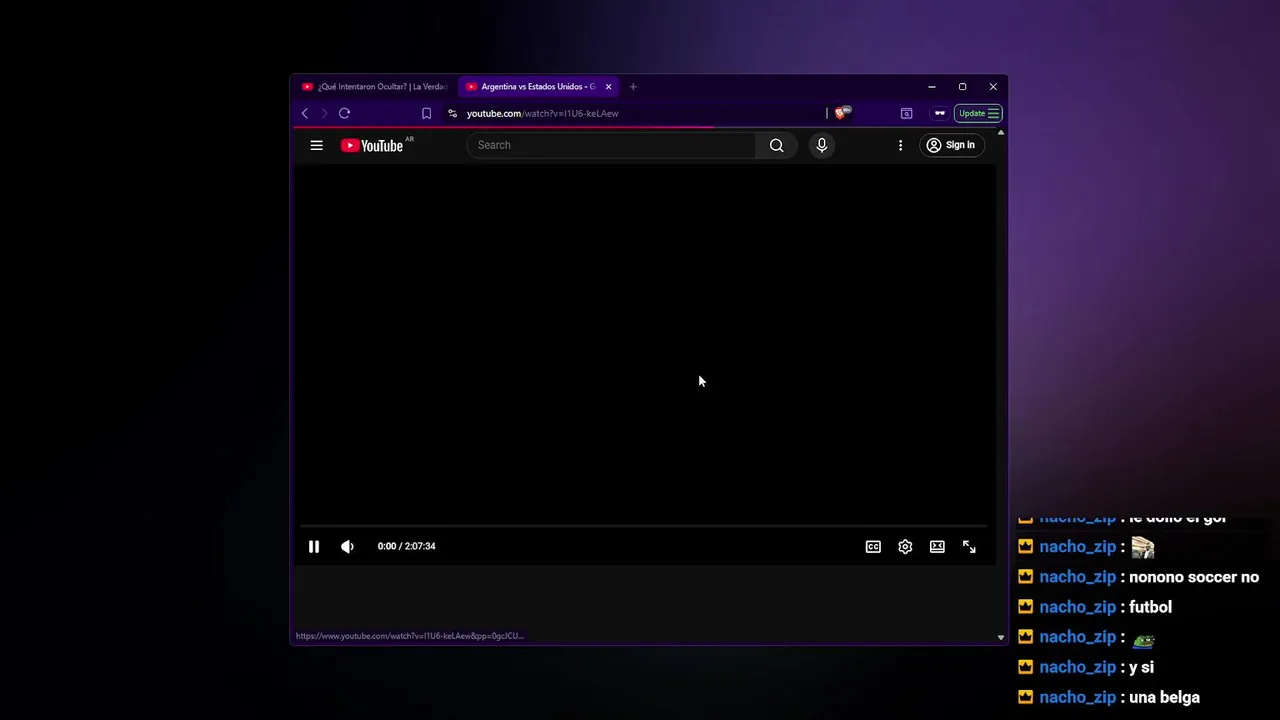Mute the video volume
The image size is (1280, 720).
tap(347, 546)
